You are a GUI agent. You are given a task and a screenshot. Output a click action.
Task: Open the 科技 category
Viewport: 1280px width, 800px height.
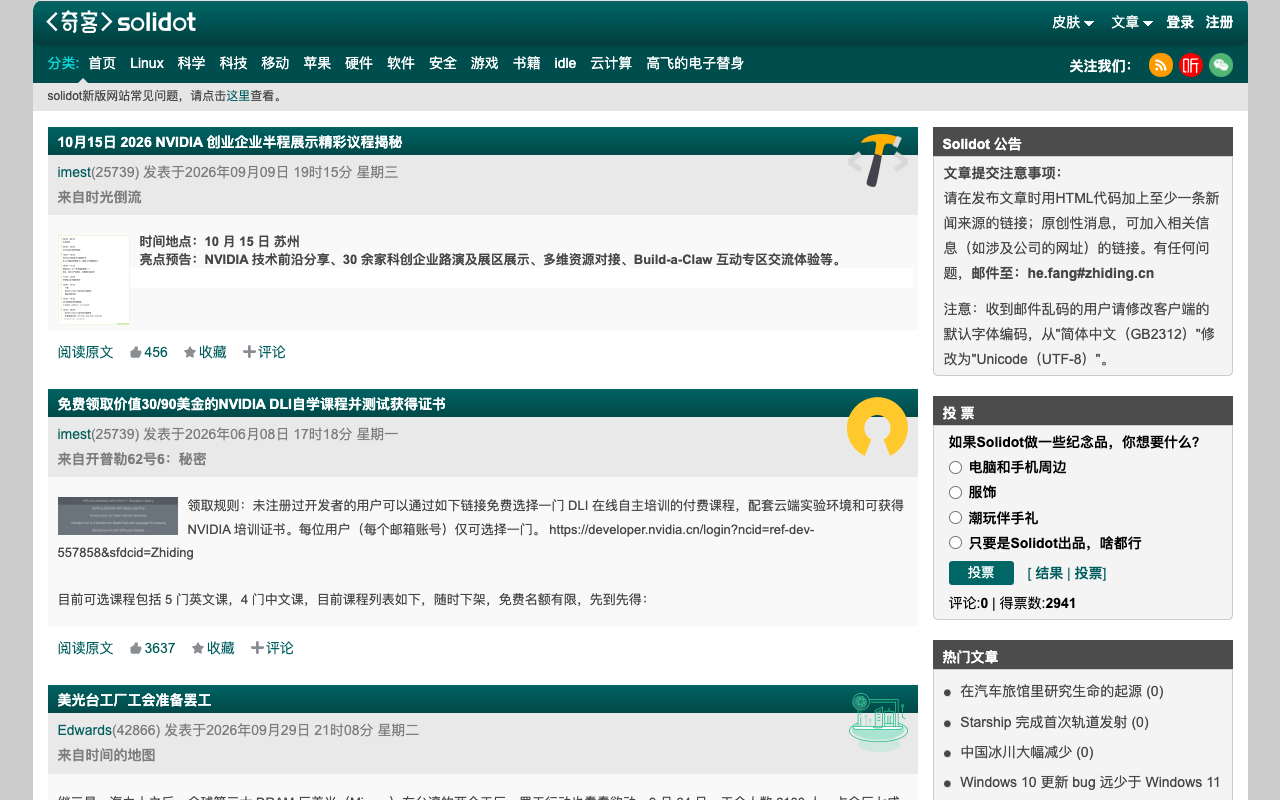pos(234,63)
